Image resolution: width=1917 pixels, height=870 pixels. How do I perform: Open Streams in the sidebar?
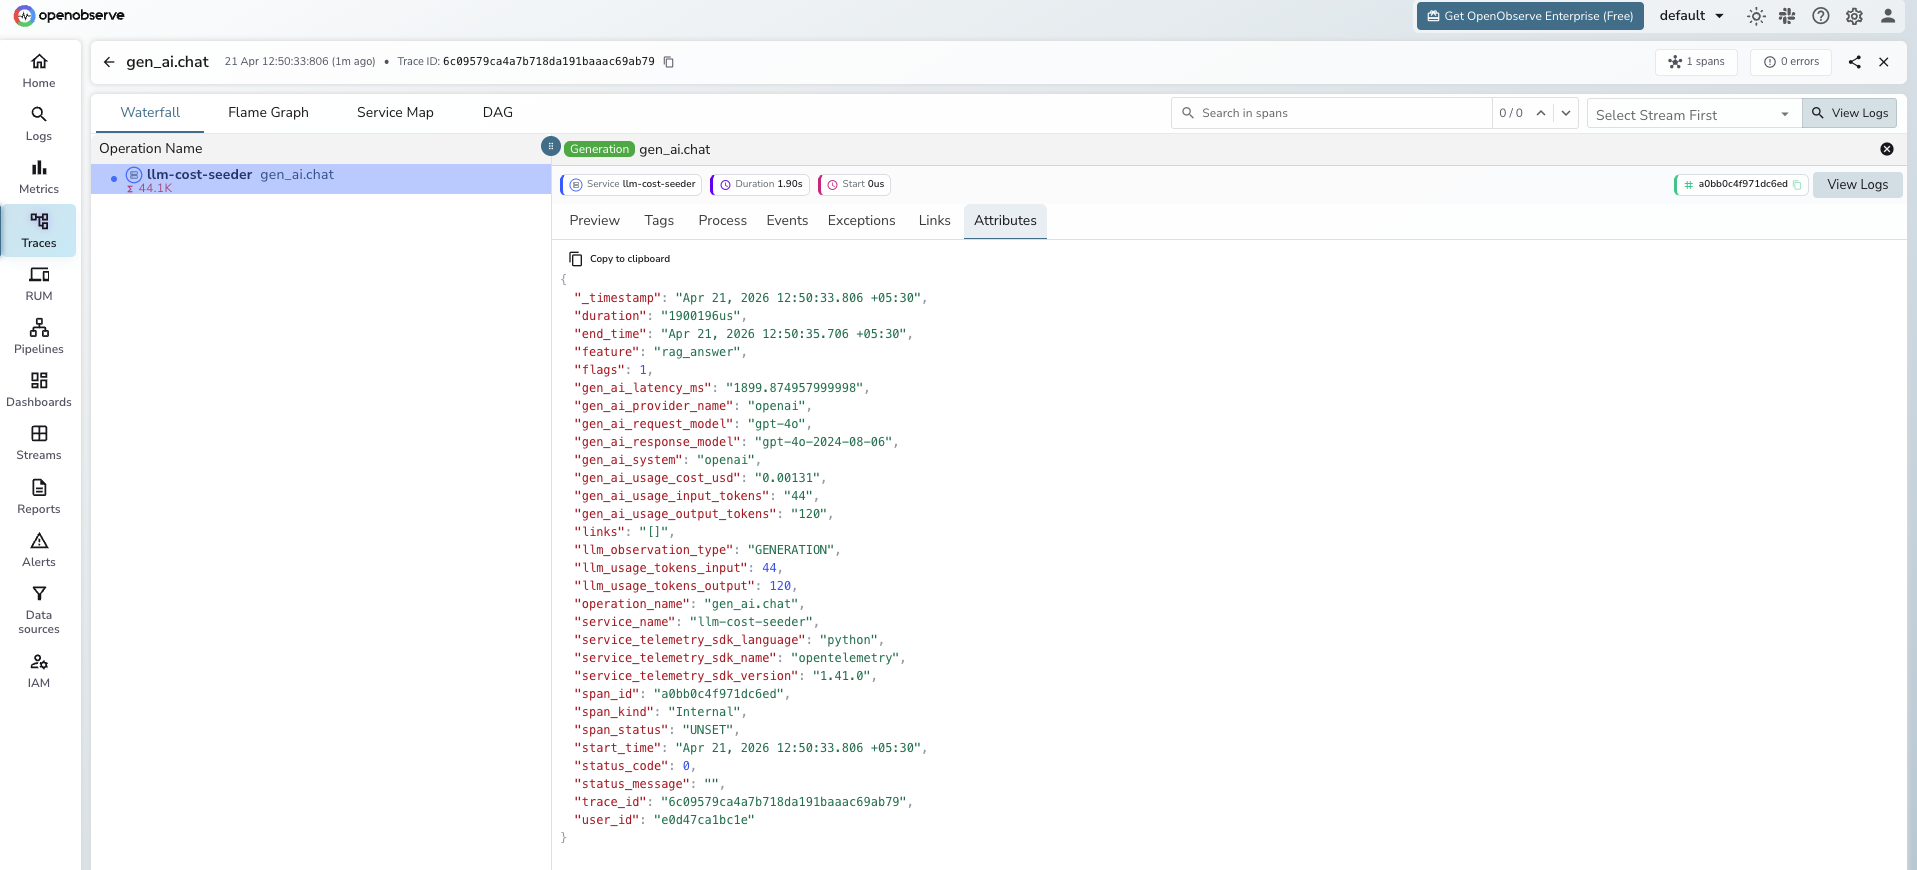pos(39,442)
